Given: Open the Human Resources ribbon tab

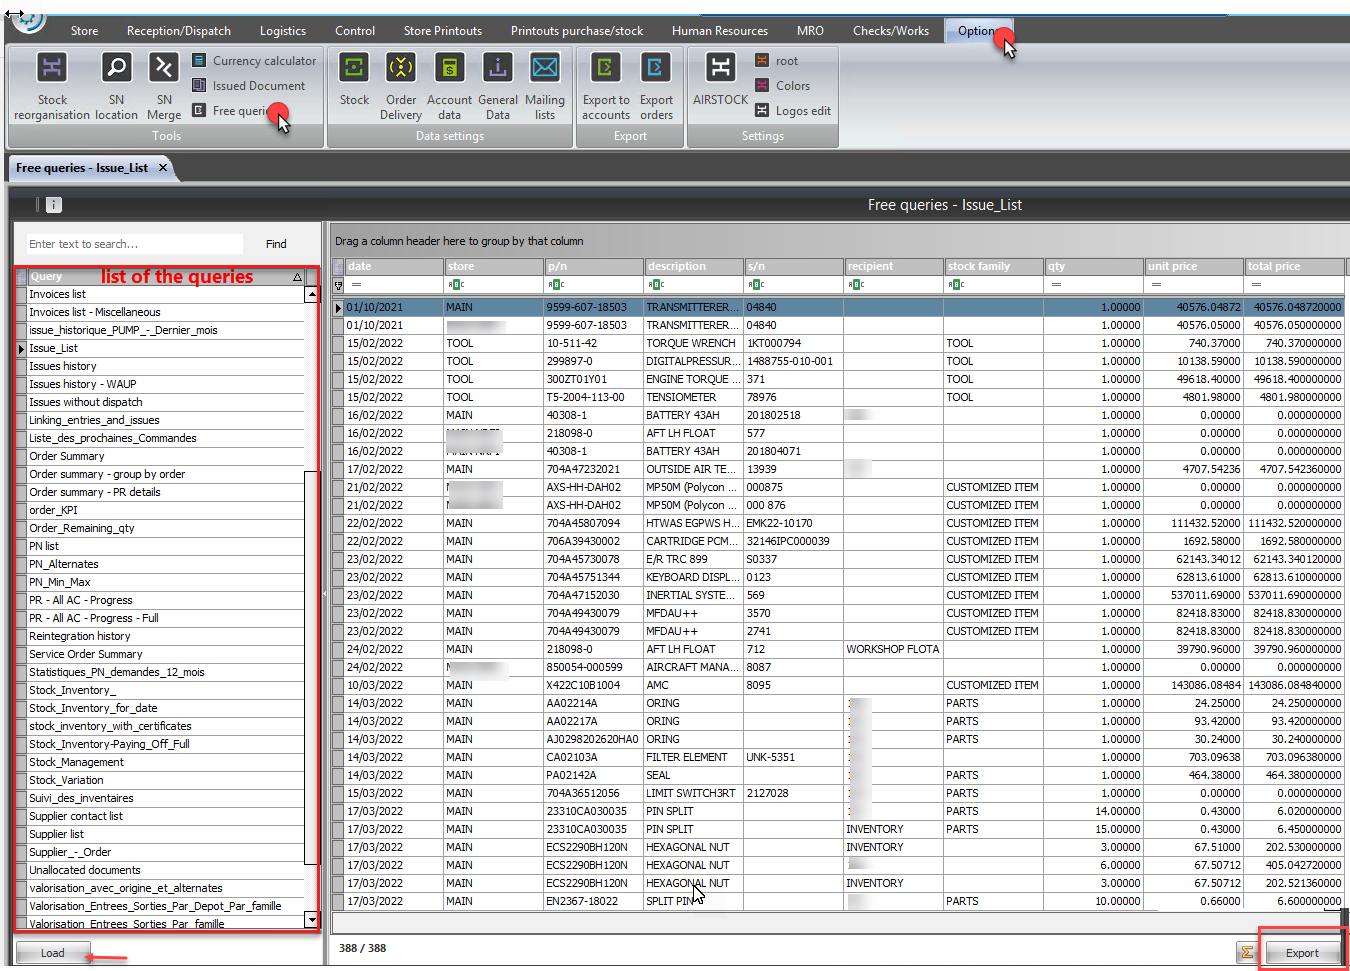Looking at the screenshot, I should [x=719, y=31].
